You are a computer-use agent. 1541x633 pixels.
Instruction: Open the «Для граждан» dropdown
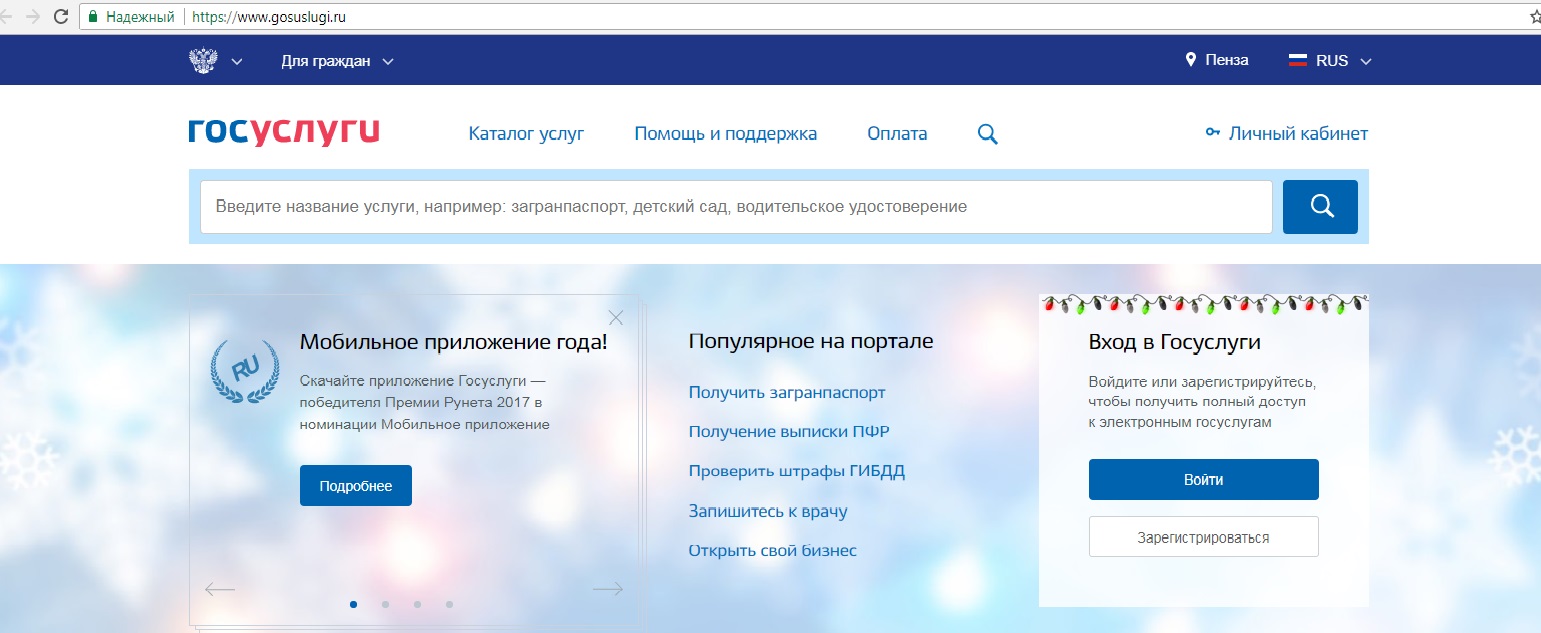point(337,61)
